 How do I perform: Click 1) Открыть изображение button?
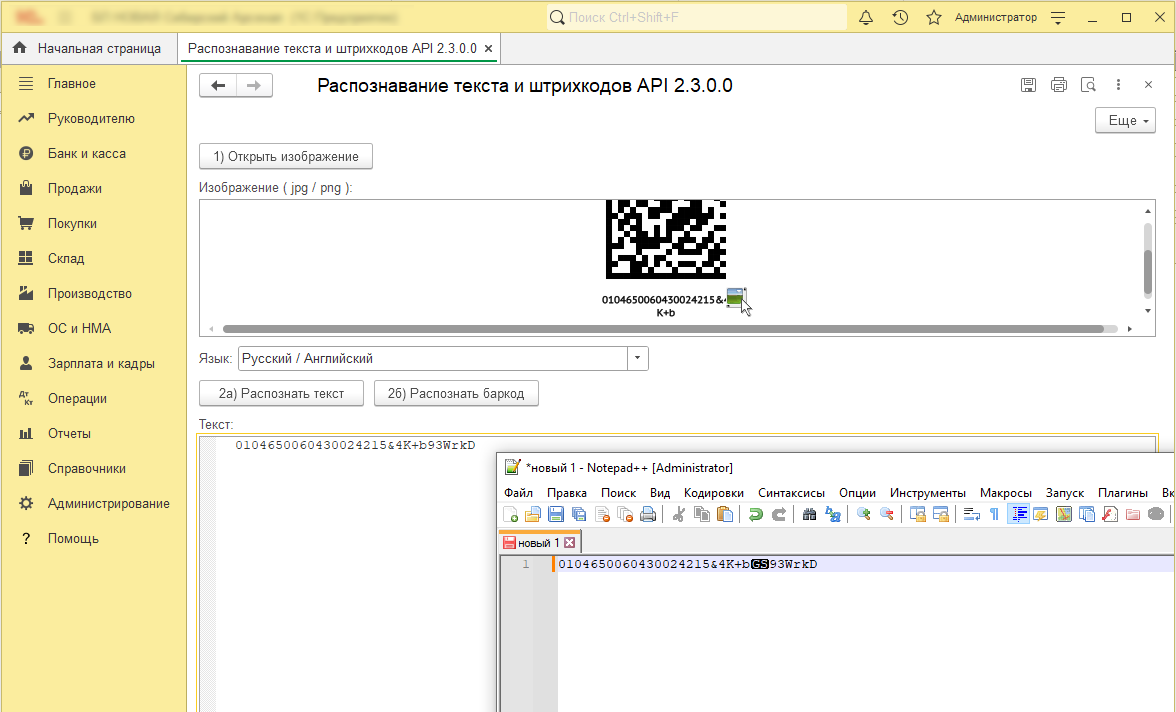pyautogui.click(x=286, y=156)
